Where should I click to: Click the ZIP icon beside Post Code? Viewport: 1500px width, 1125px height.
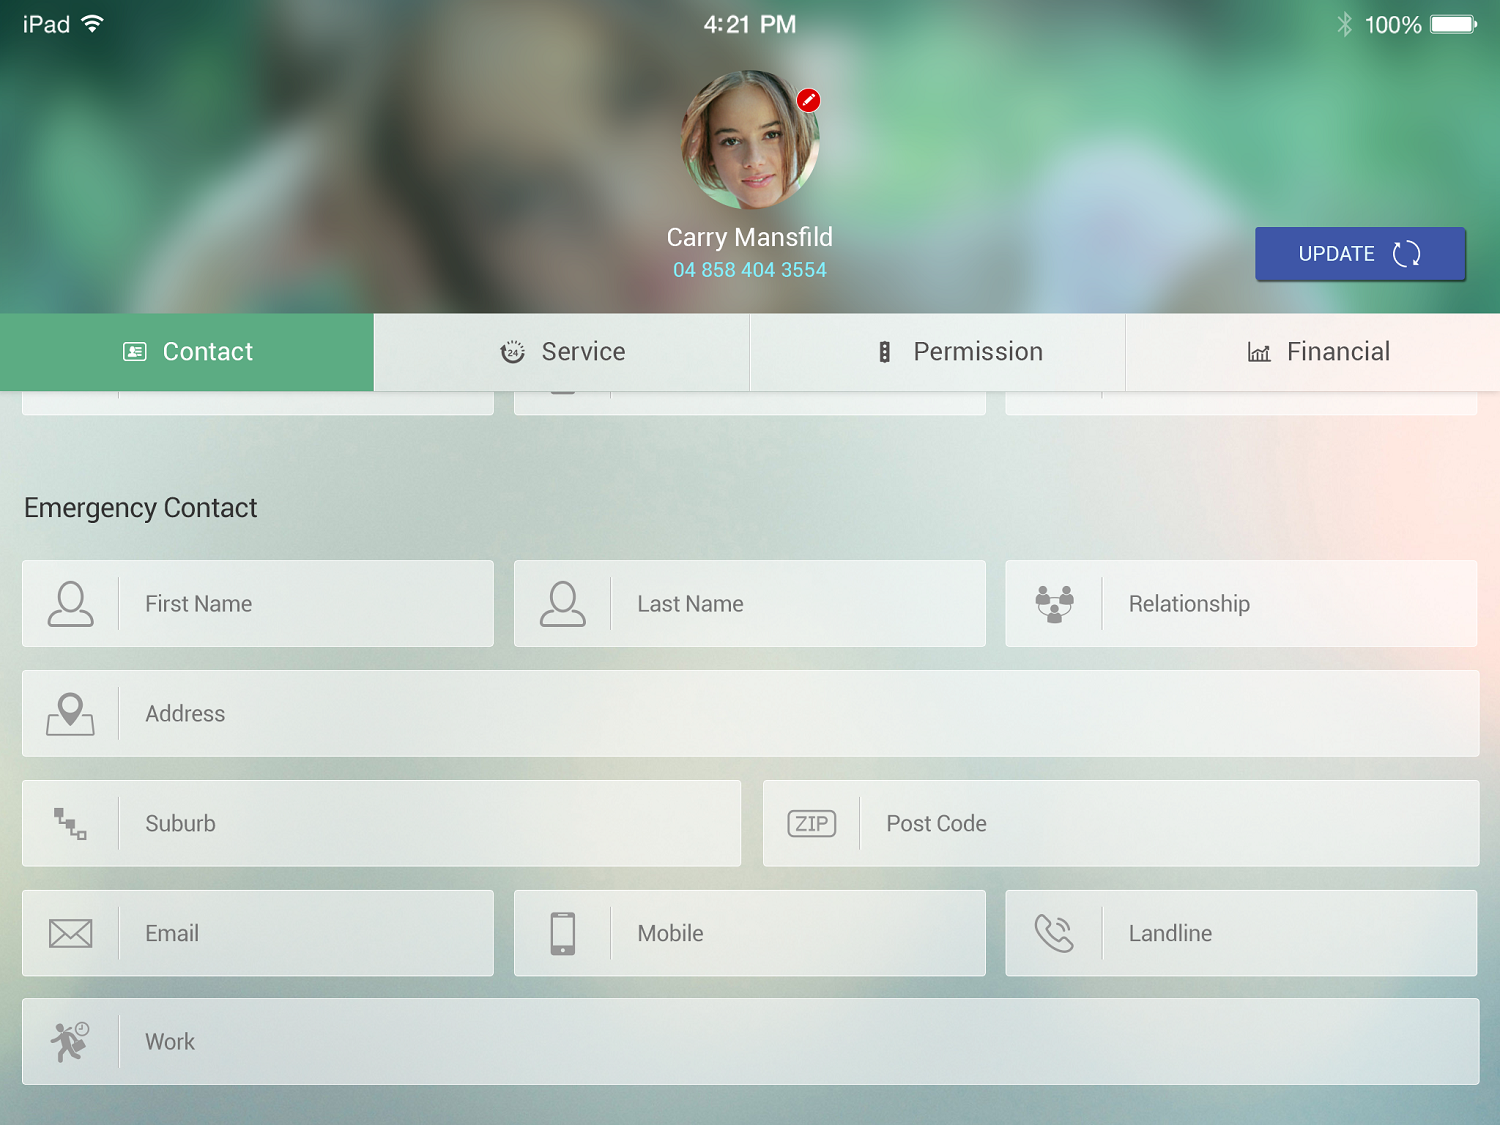click(x=811, y=823)
